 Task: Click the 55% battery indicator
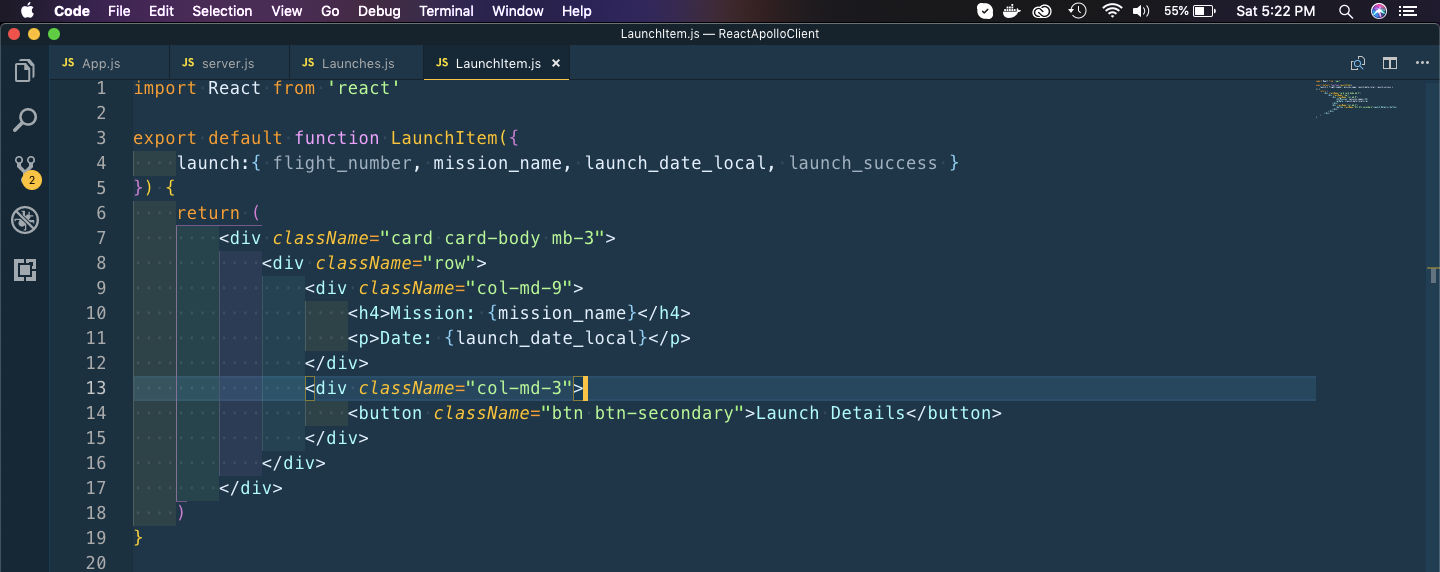coord(1190,11)
